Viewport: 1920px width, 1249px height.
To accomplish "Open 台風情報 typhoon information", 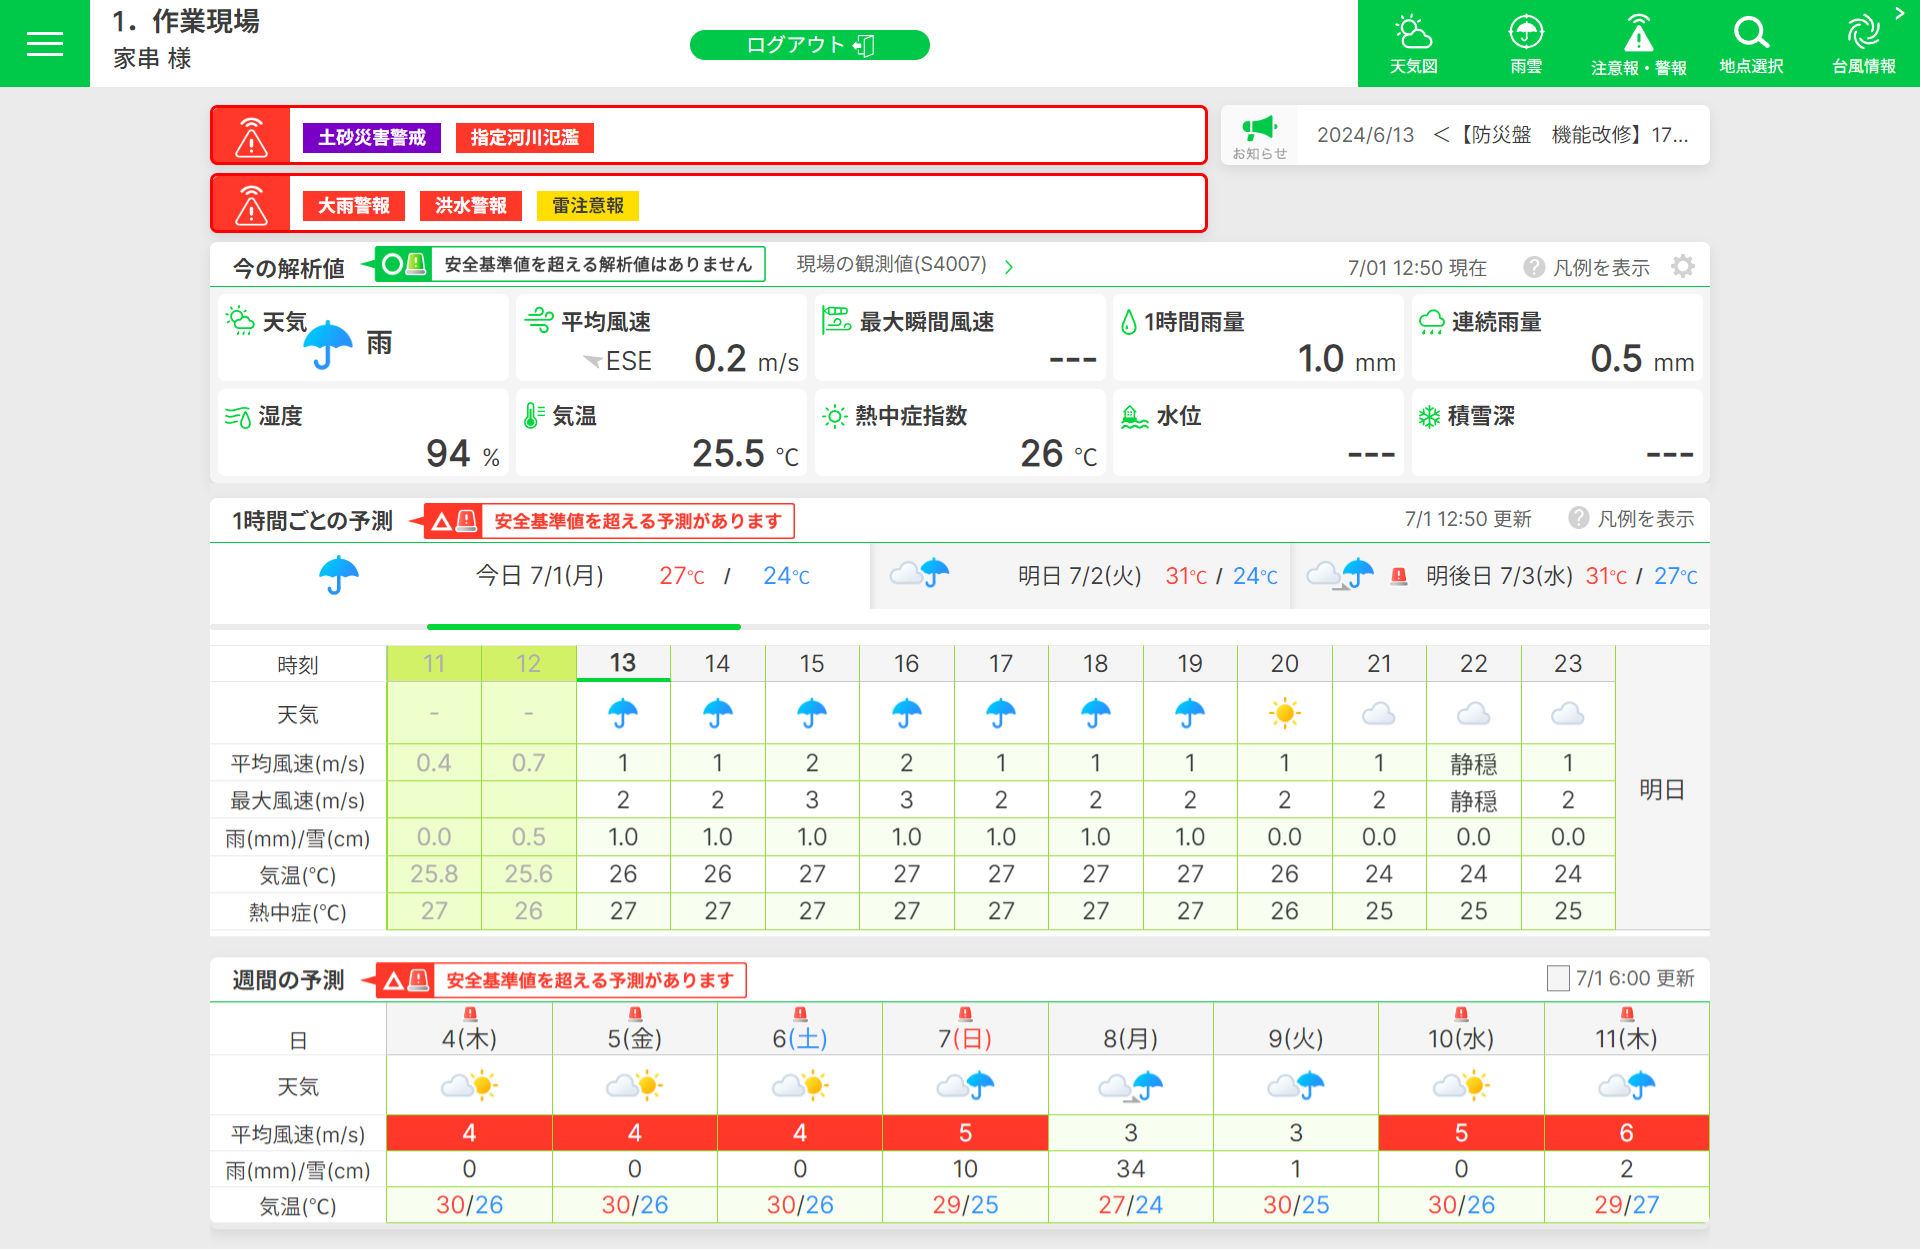I will 1863,44.
